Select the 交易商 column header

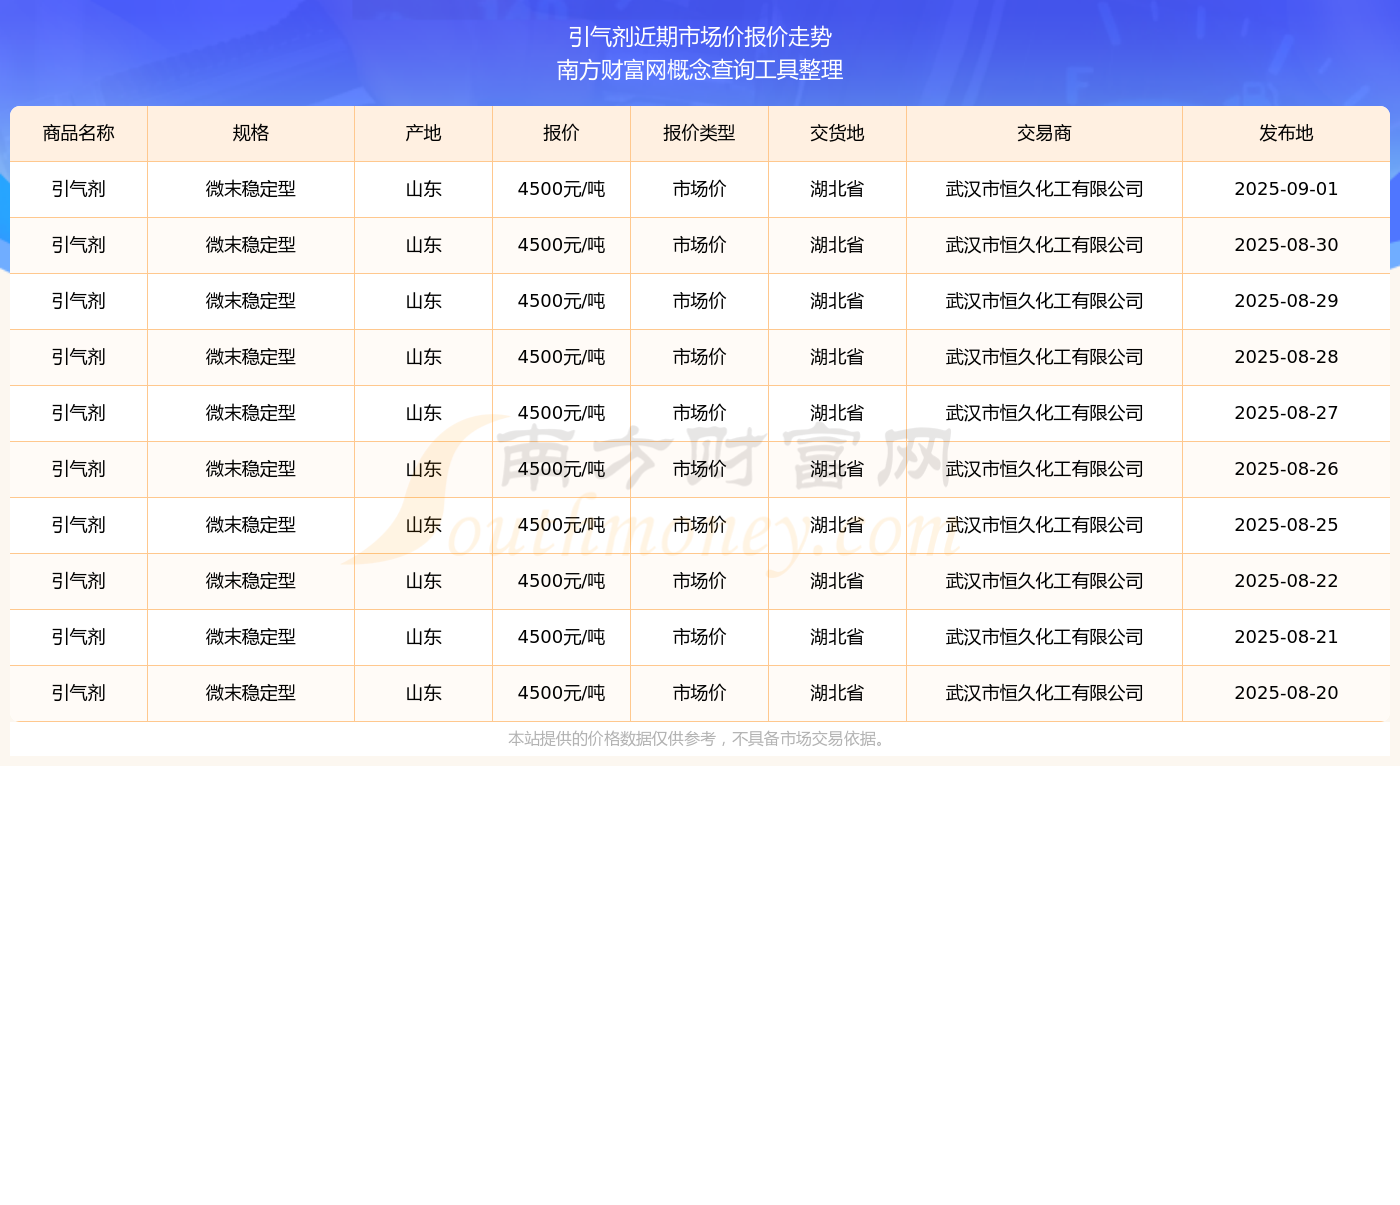(x=1045, y=133)
